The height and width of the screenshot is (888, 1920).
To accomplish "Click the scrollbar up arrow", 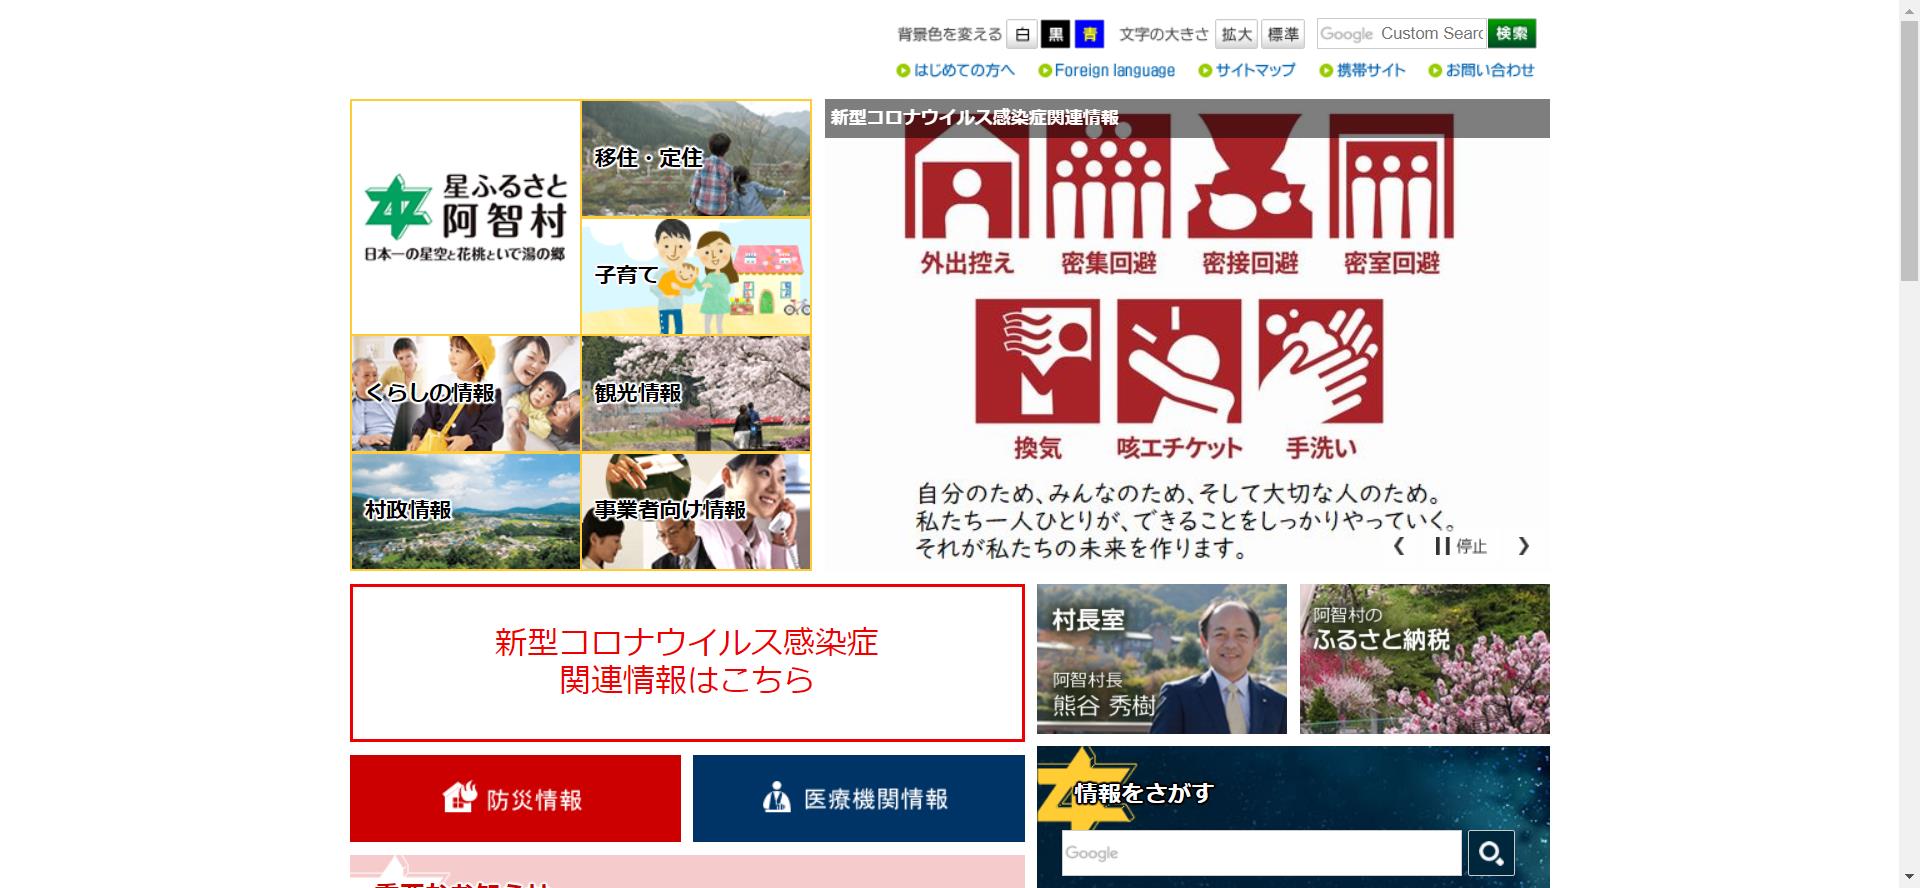I will pyautogui.click(x=1909, y=9).
